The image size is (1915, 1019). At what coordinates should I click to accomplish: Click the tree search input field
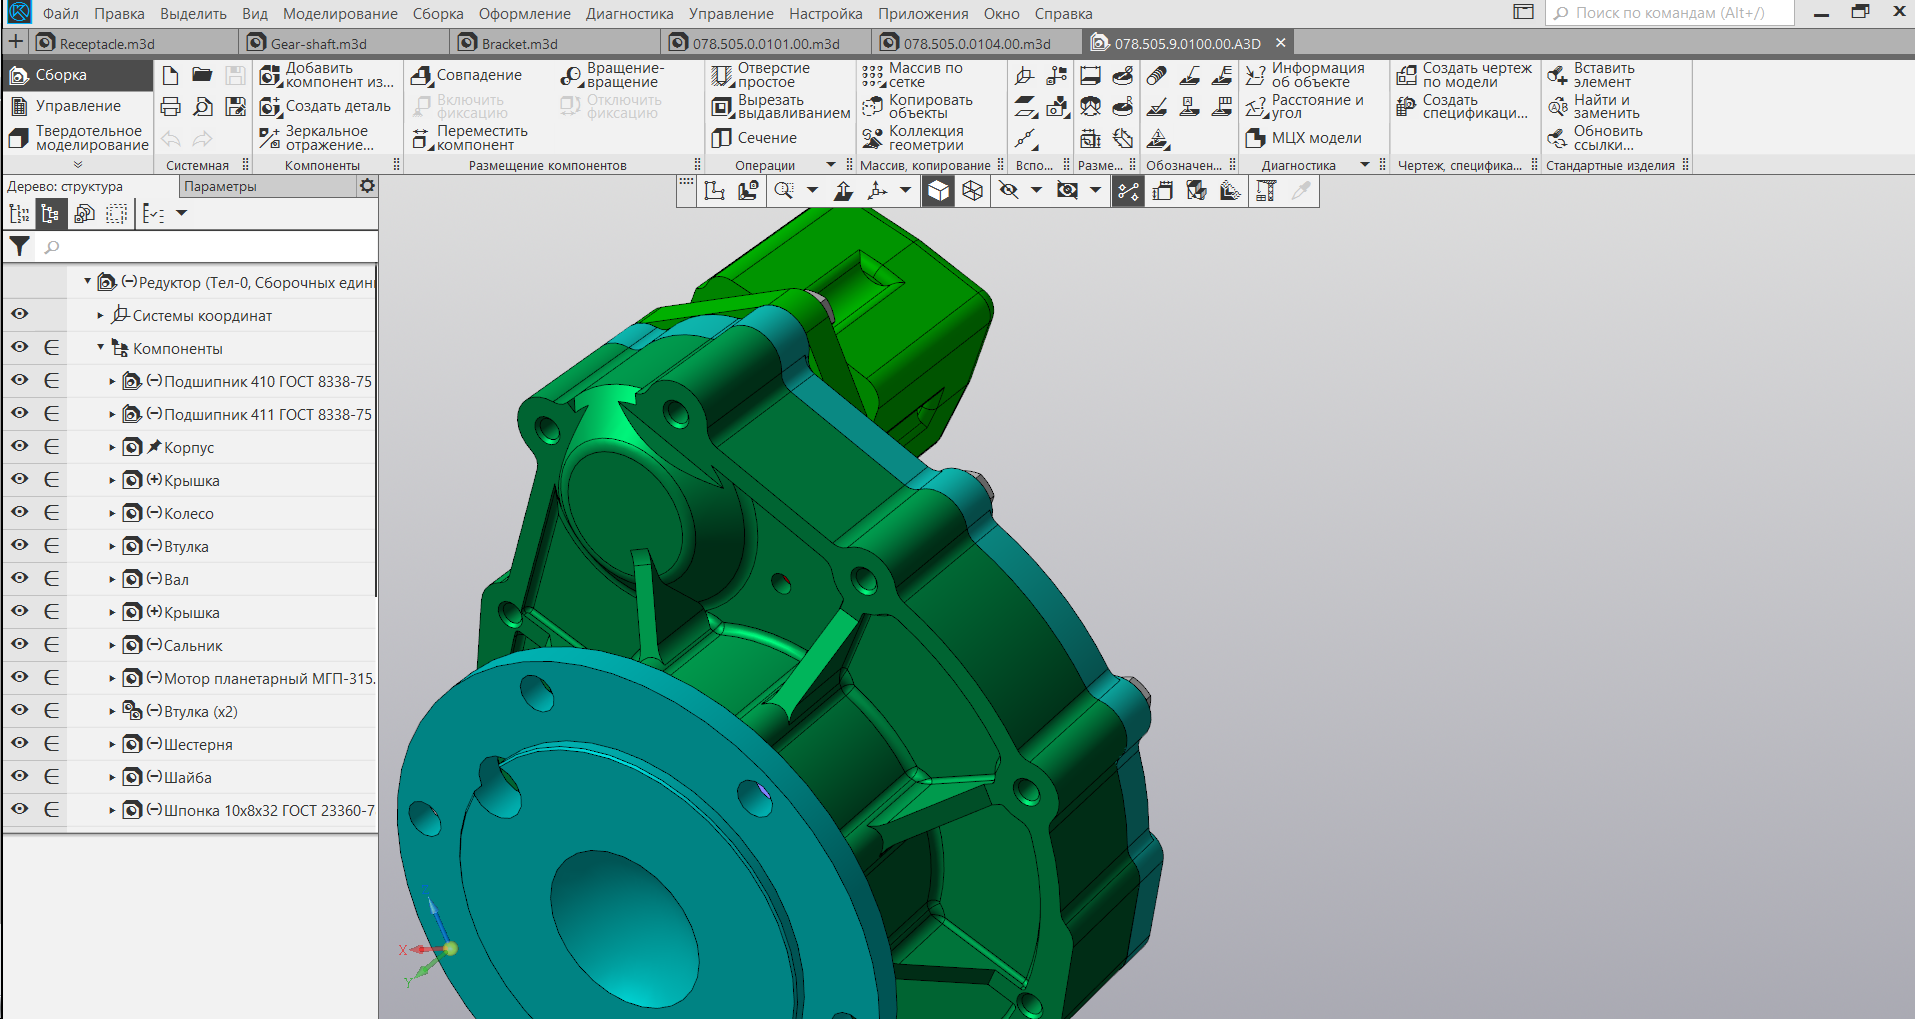tap(207, 247)
